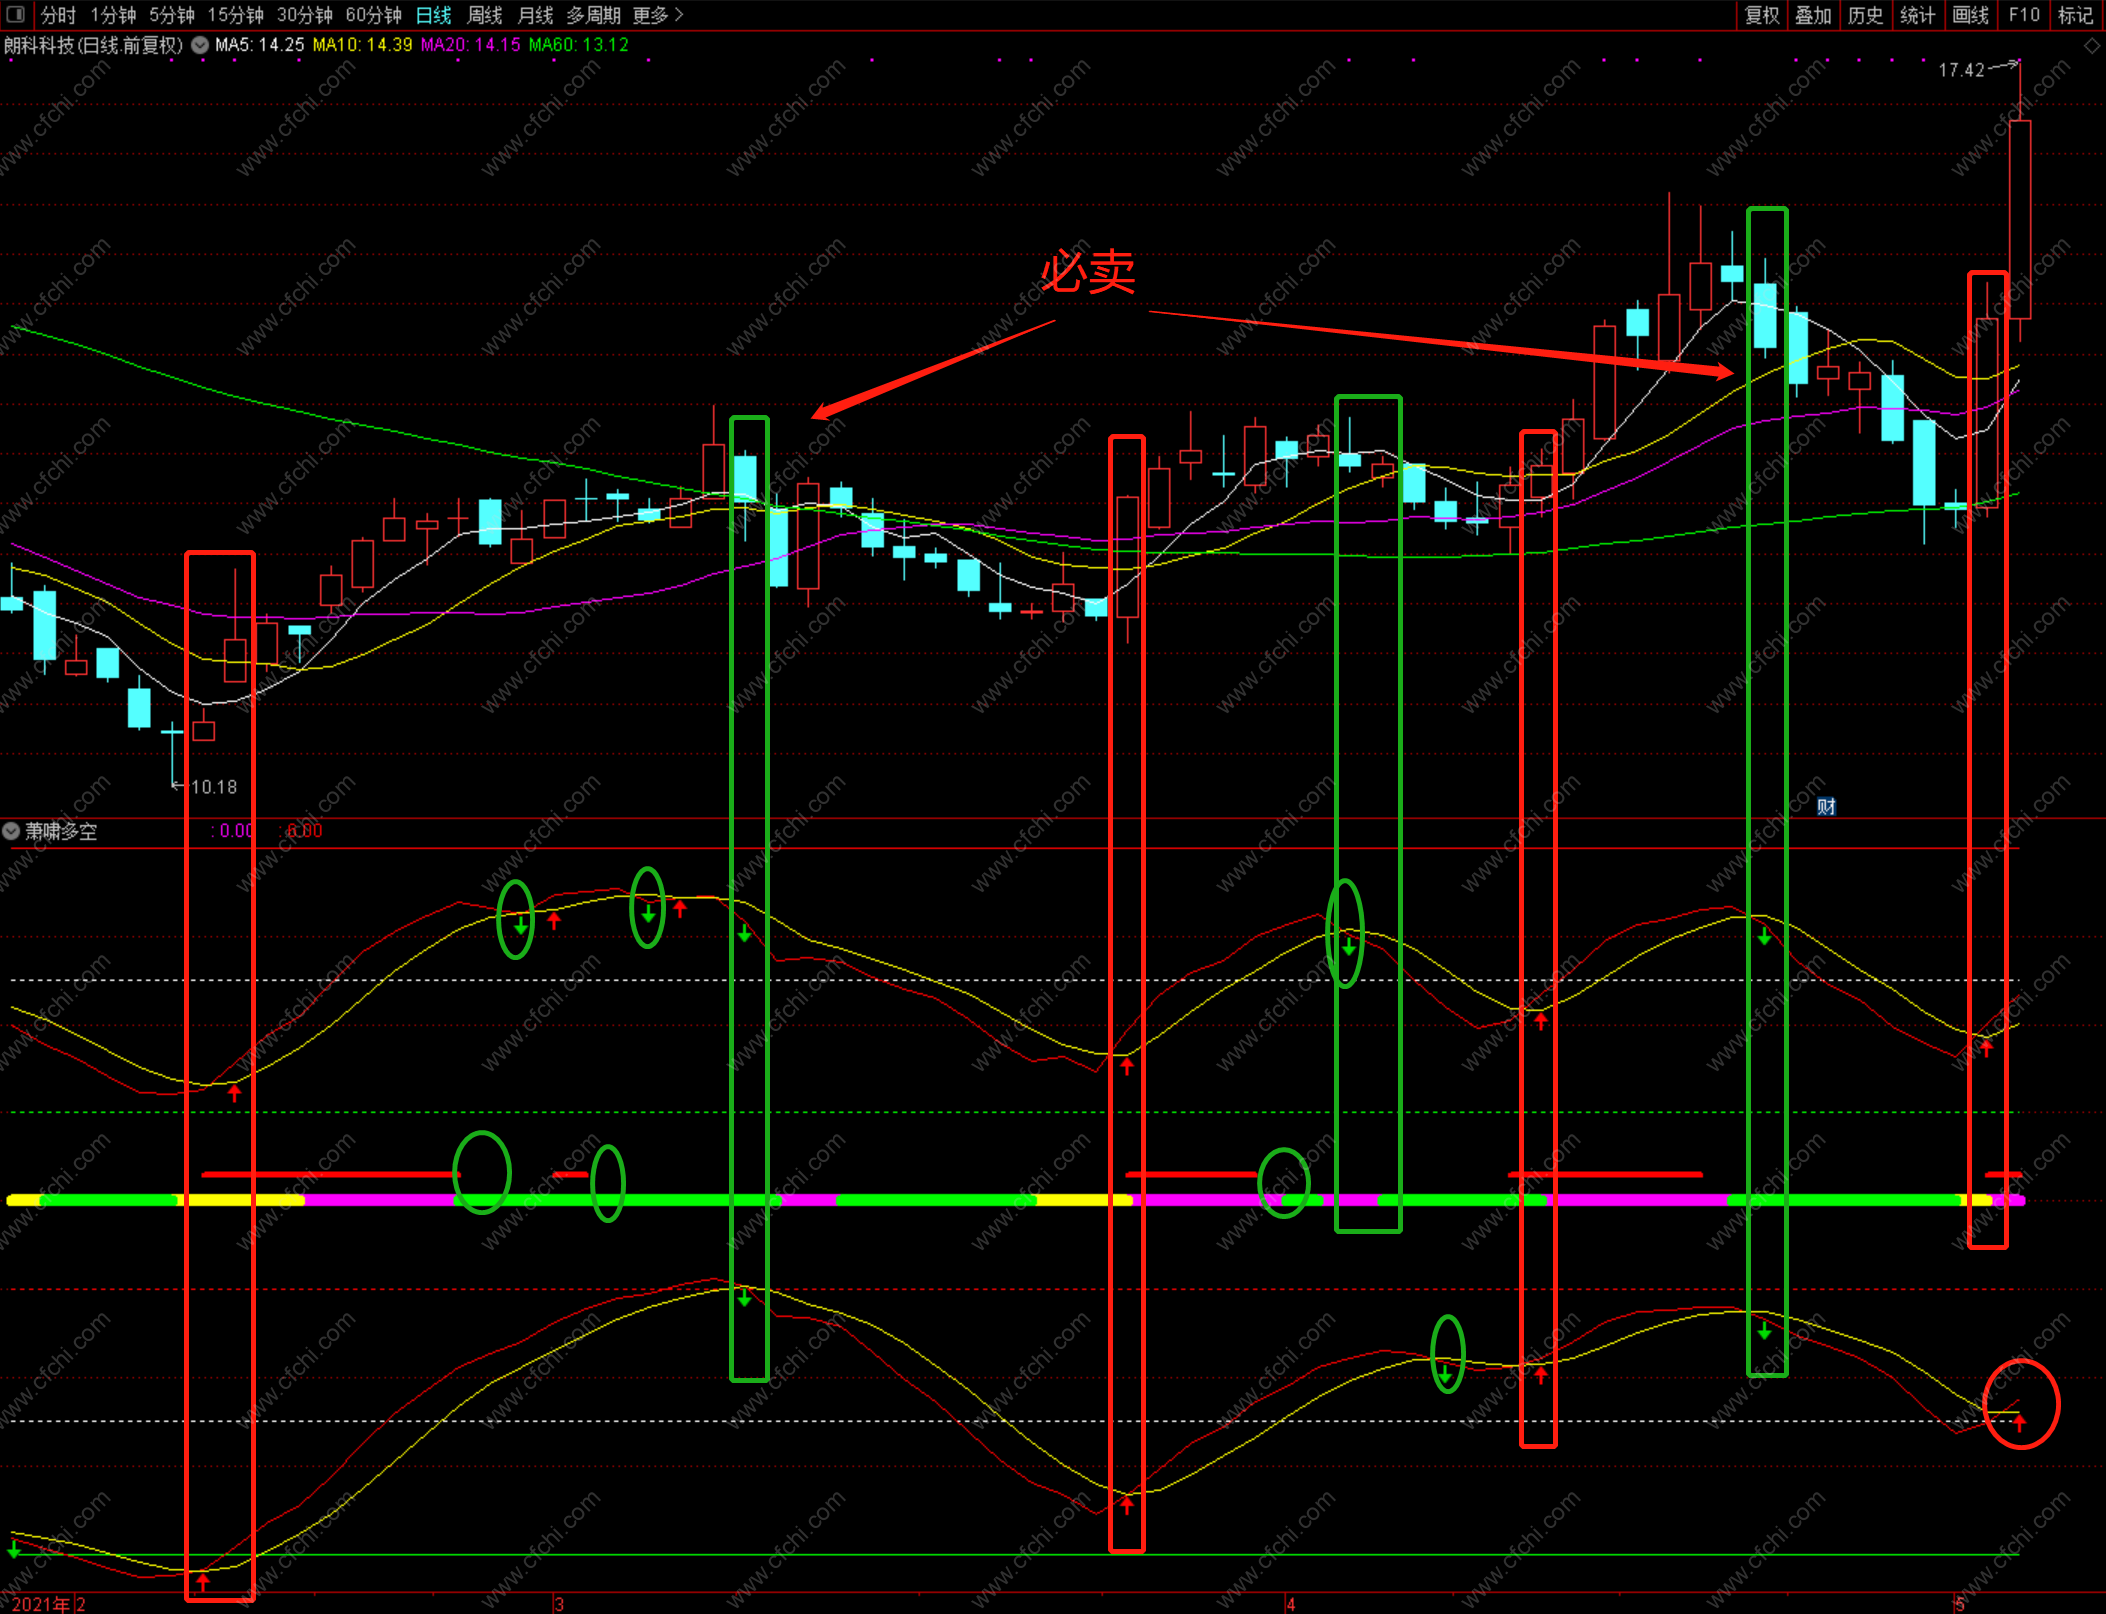Viewport: 2106px width, 1614px height.
Task: Select the 月线 monthly period
Action: click(x=535, y=15)
